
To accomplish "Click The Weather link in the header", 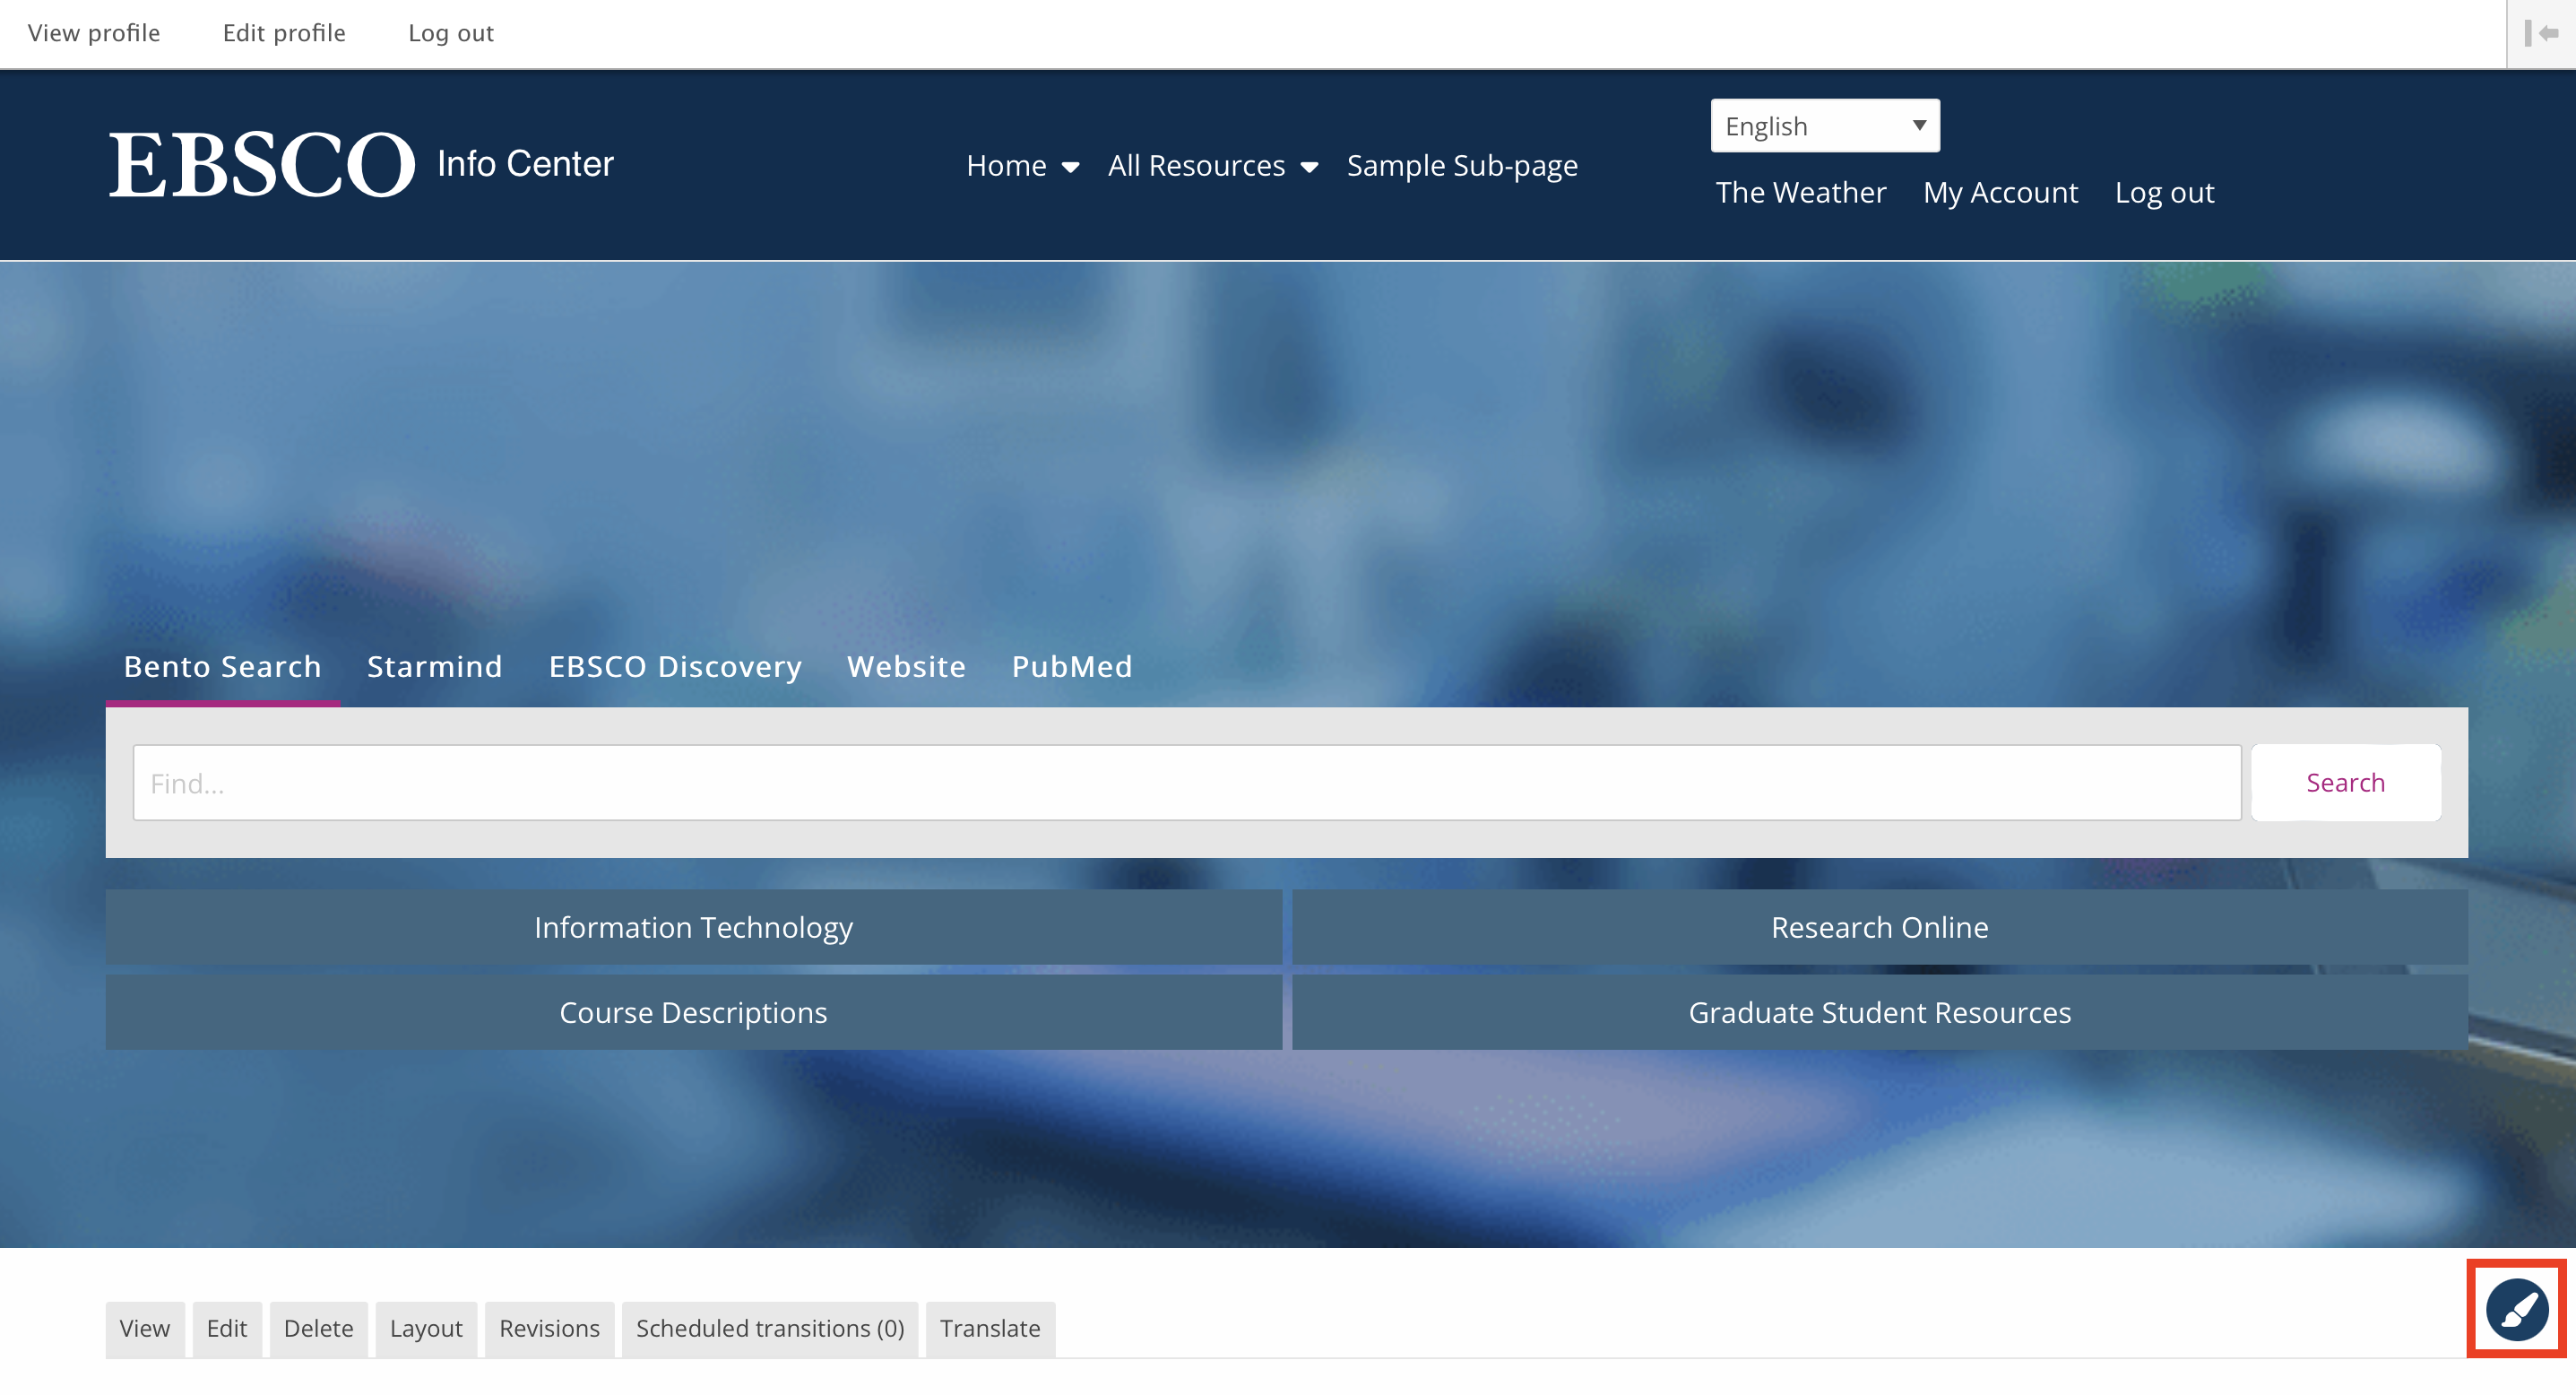I will pyautogui.click(x=1800, y=192).
